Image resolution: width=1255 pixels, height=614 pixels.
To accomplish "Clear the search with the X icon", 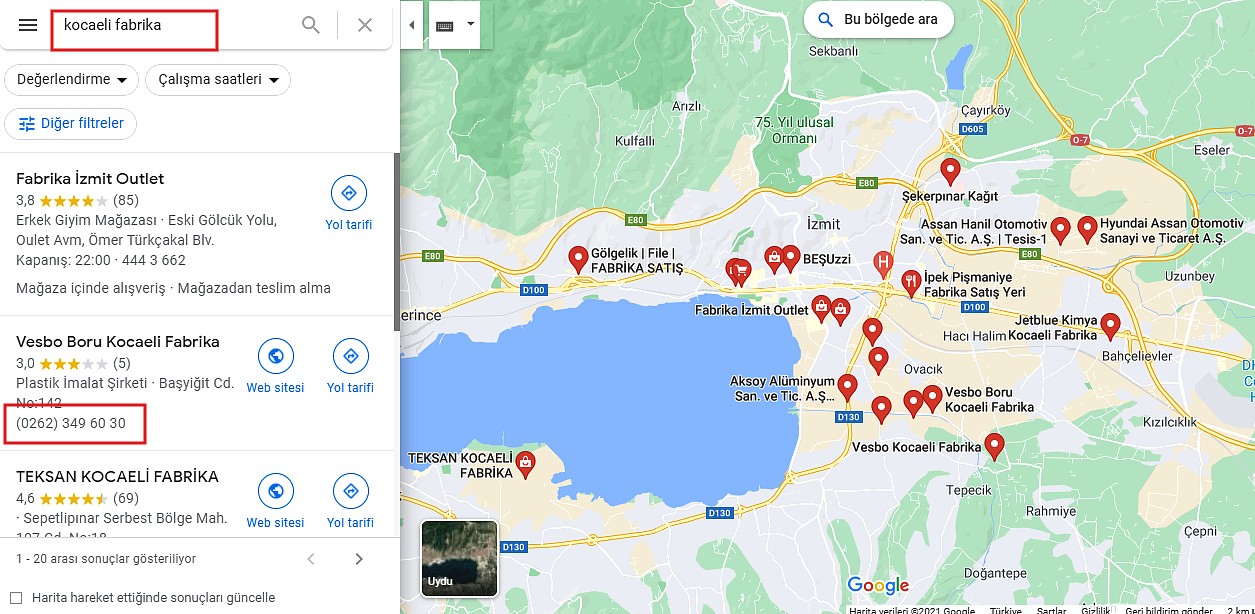I will (365, 25).
